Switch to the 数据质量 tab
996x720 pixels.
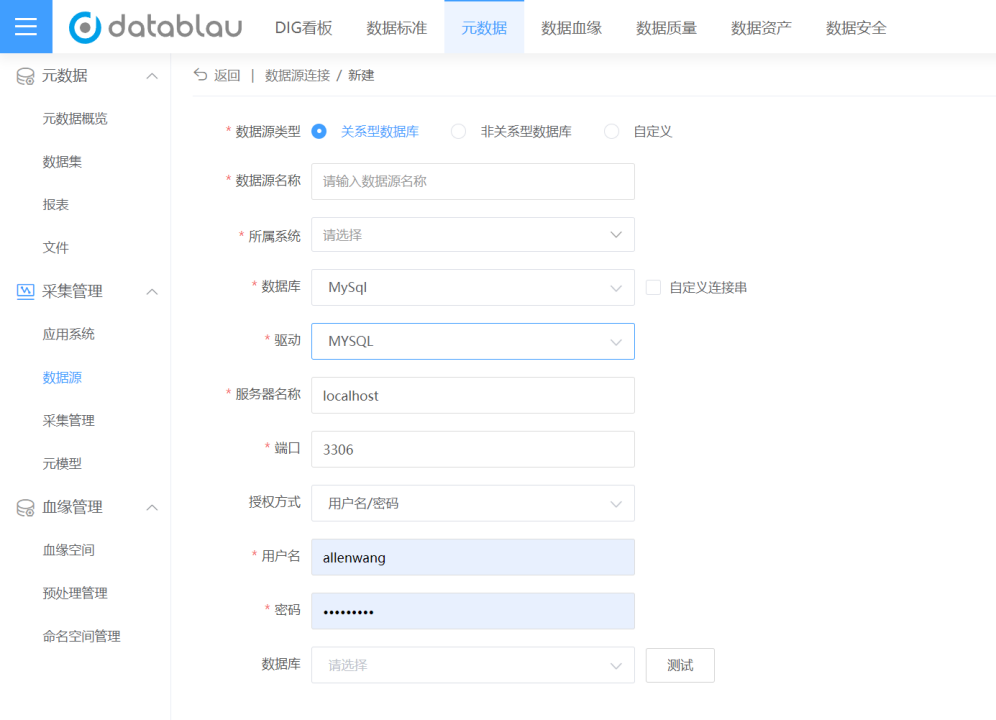click(x=666, y=28)
